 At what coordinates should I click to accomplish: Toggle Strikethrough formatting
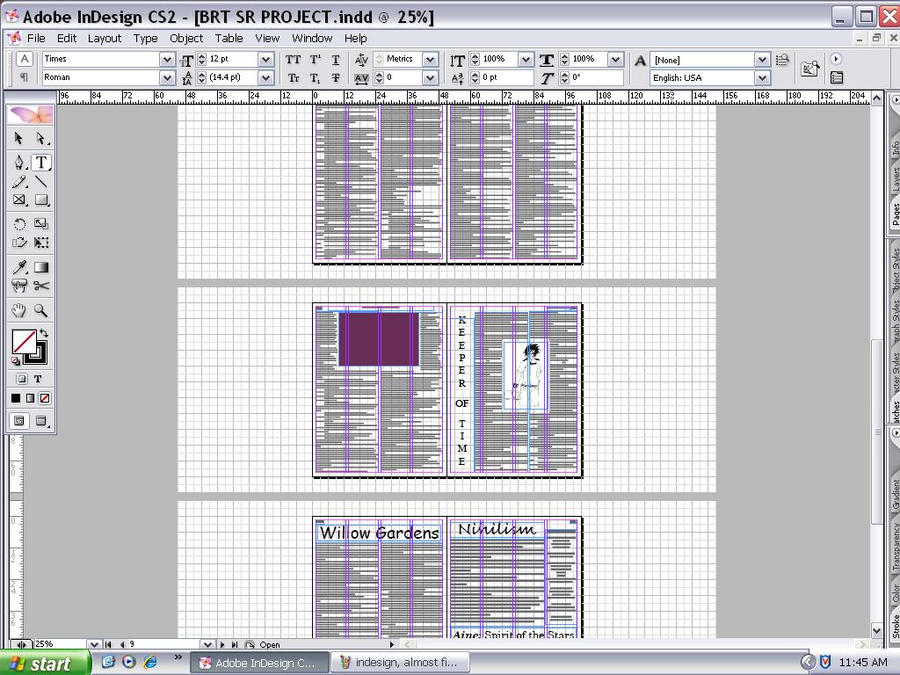[x=336, y=77]
